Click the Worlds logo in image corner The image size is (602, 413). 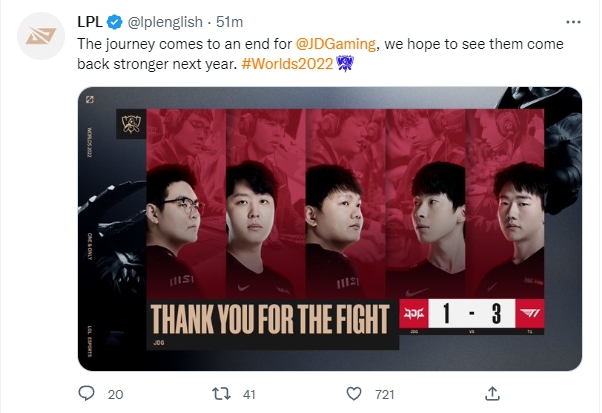tap(131, 124)
